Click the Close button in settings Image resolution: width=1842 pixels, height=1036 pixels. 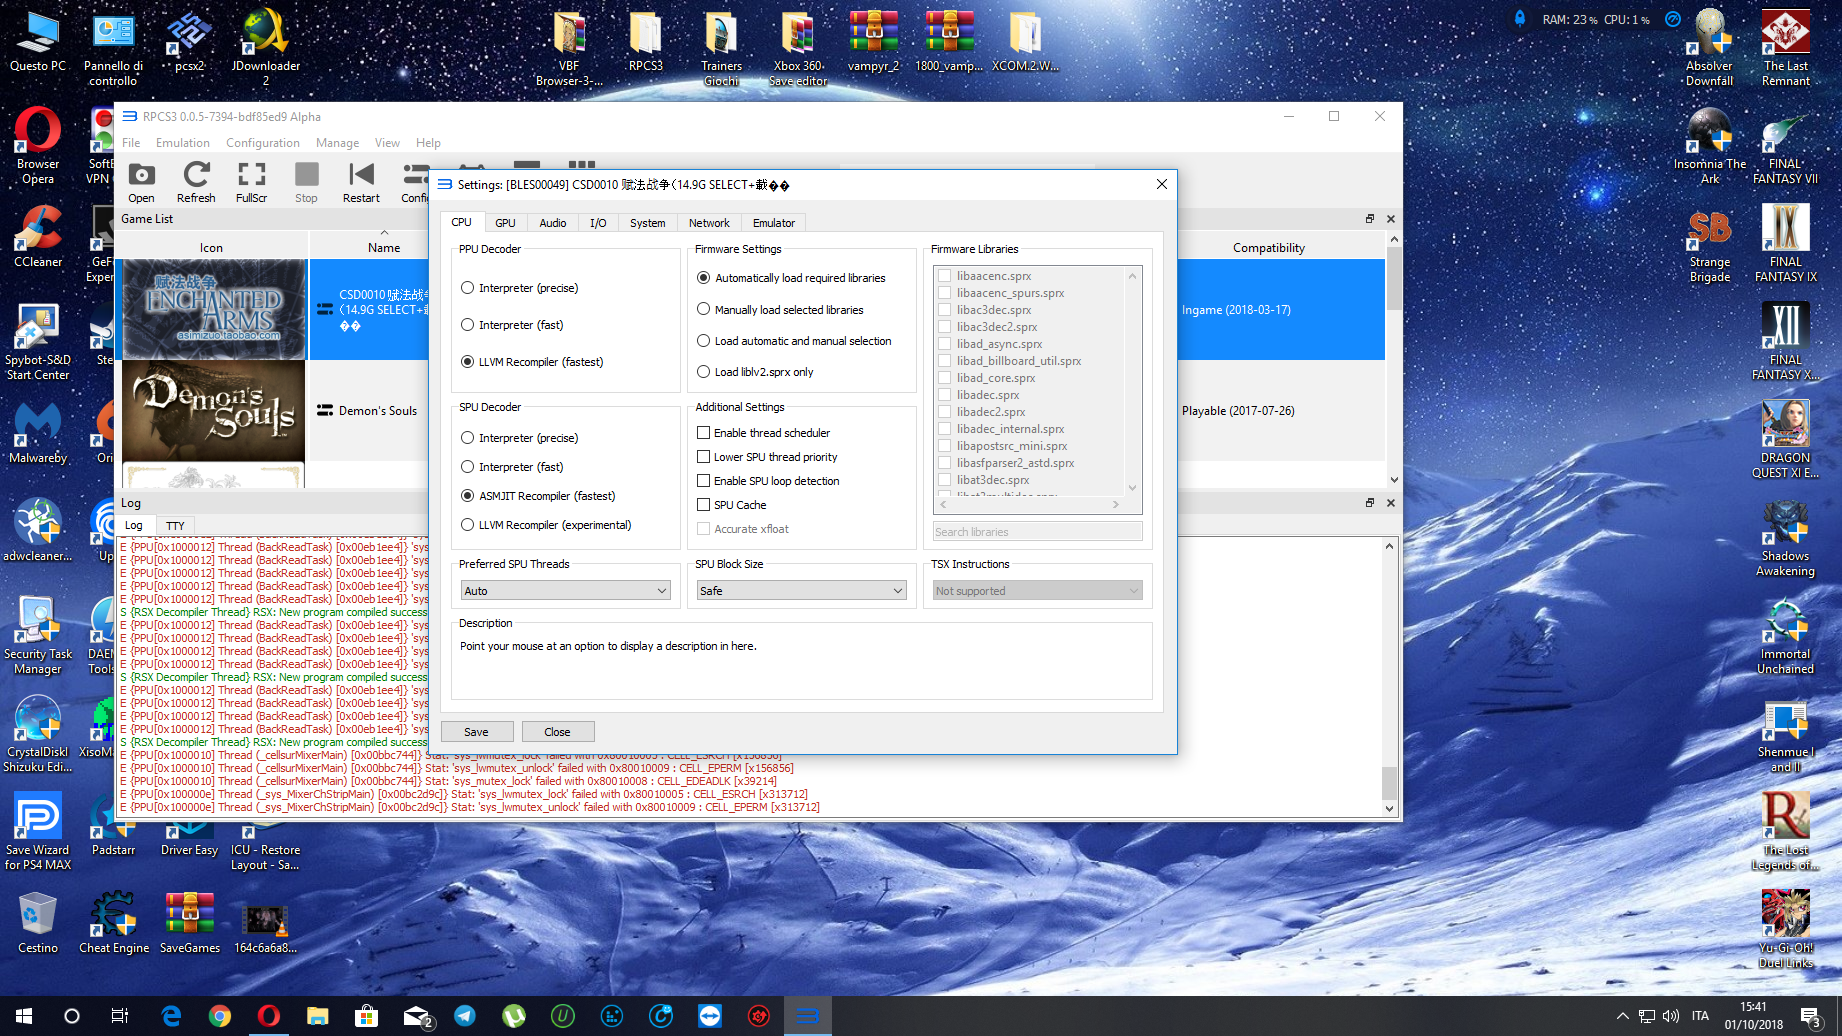tap(557, 732)
